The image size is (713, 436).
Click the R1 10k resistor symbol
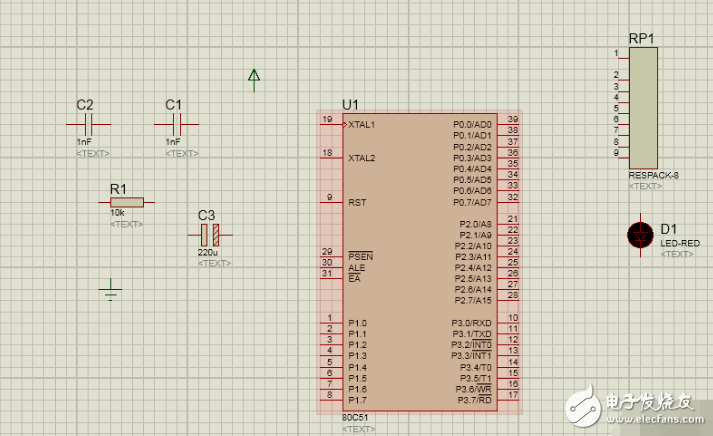coord(127,202)
